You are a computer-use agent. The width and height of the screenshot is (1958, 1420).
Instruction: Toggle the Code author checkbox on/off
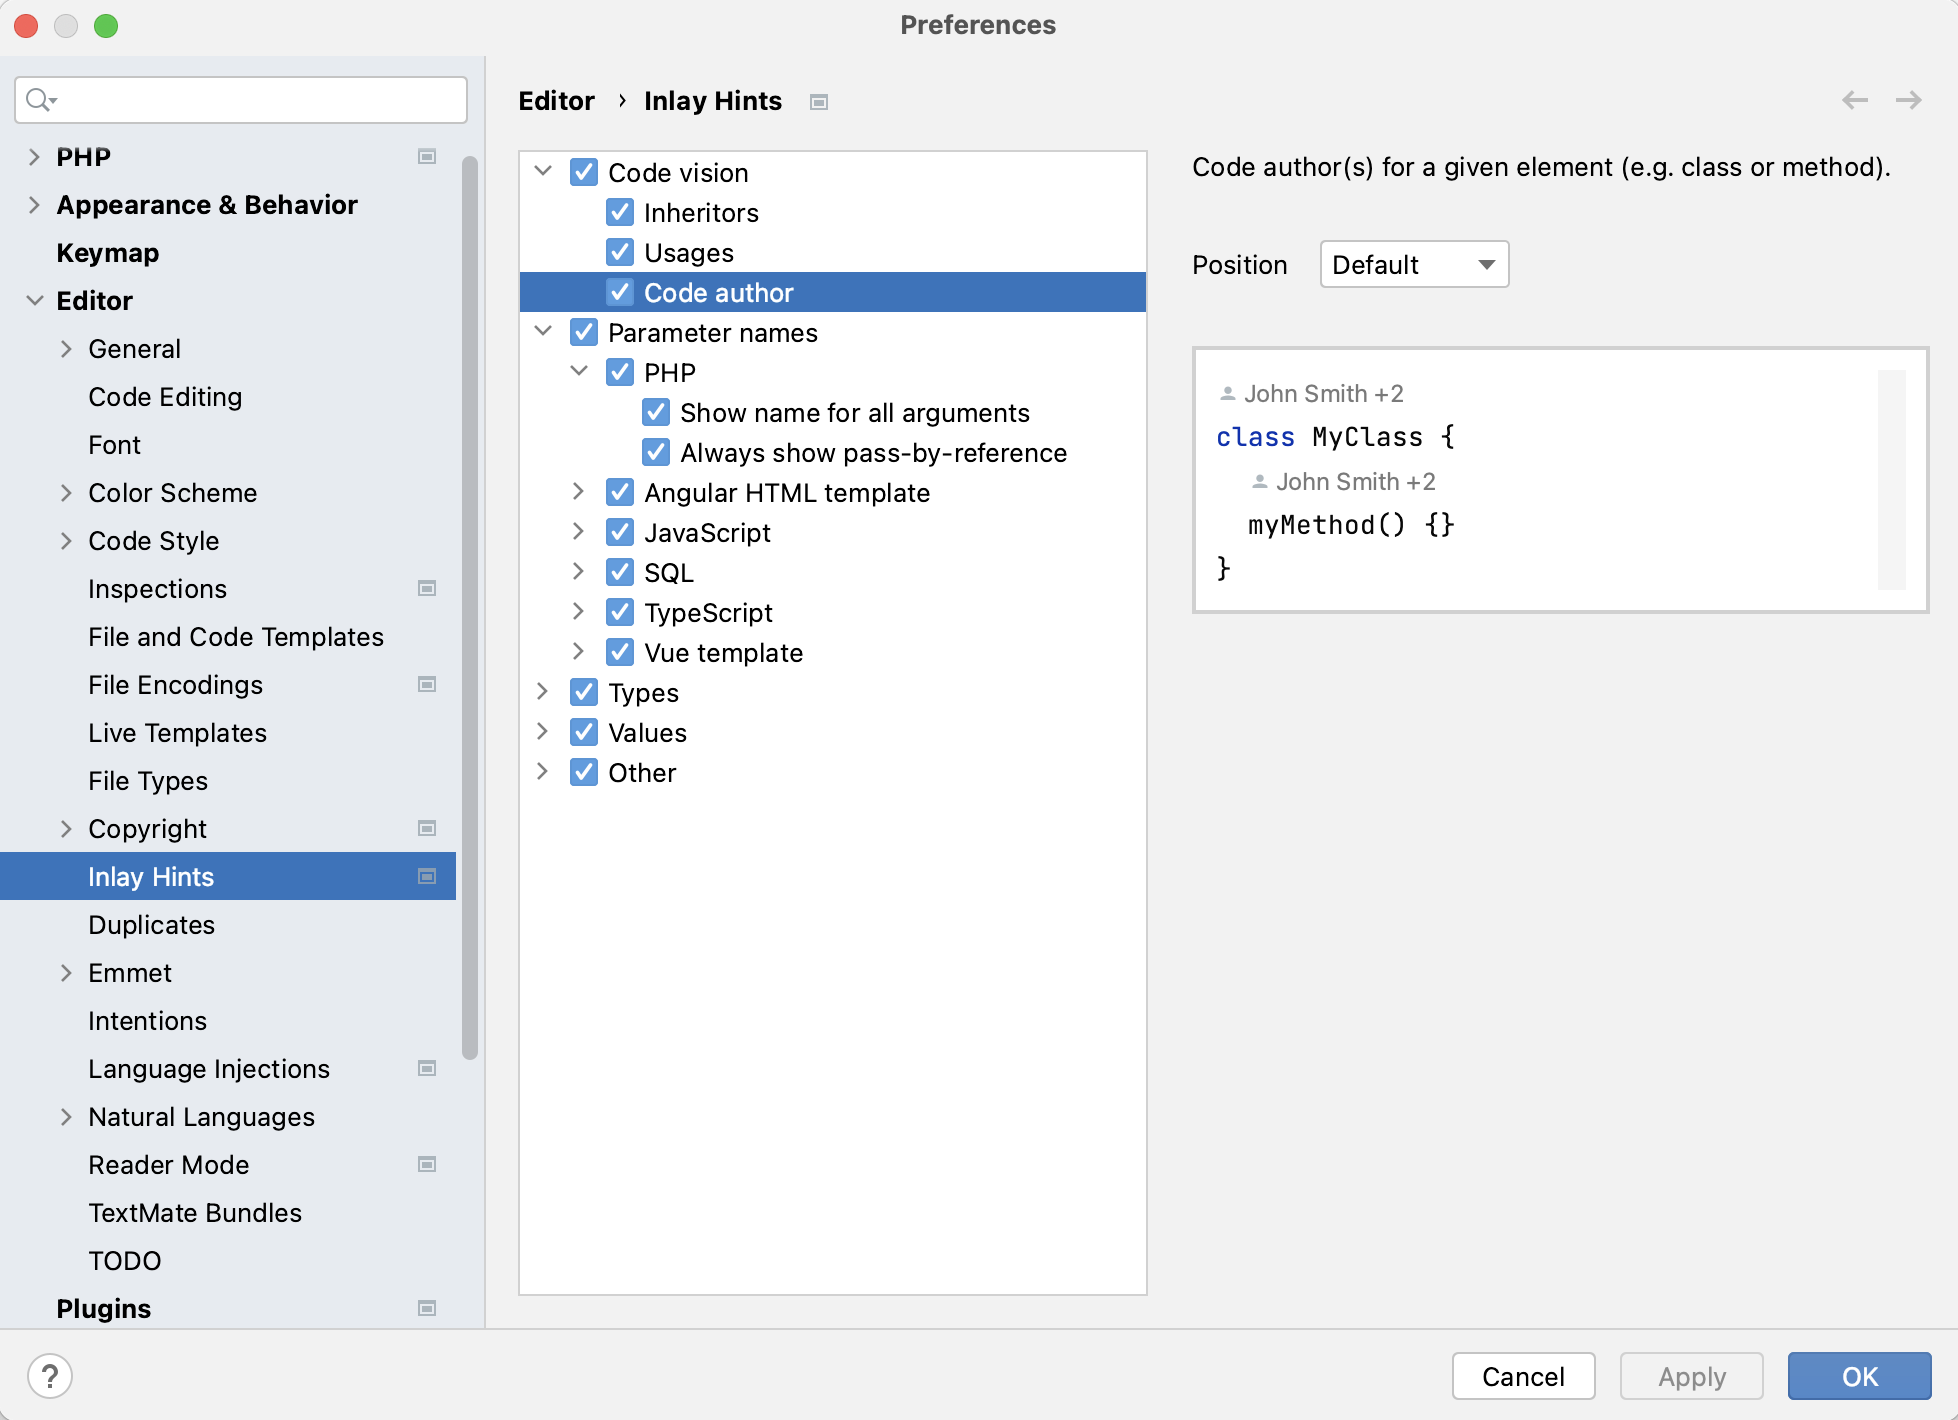coord(619,292)
